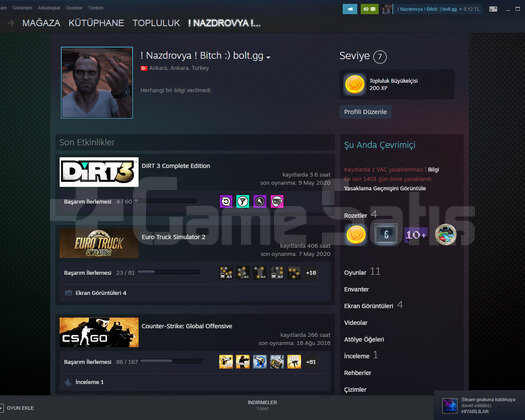Open İnceleme 1 under CS:GO activity
Image resolution: width=525 pixels, height=420 pixels.
[x=89, y=382]
